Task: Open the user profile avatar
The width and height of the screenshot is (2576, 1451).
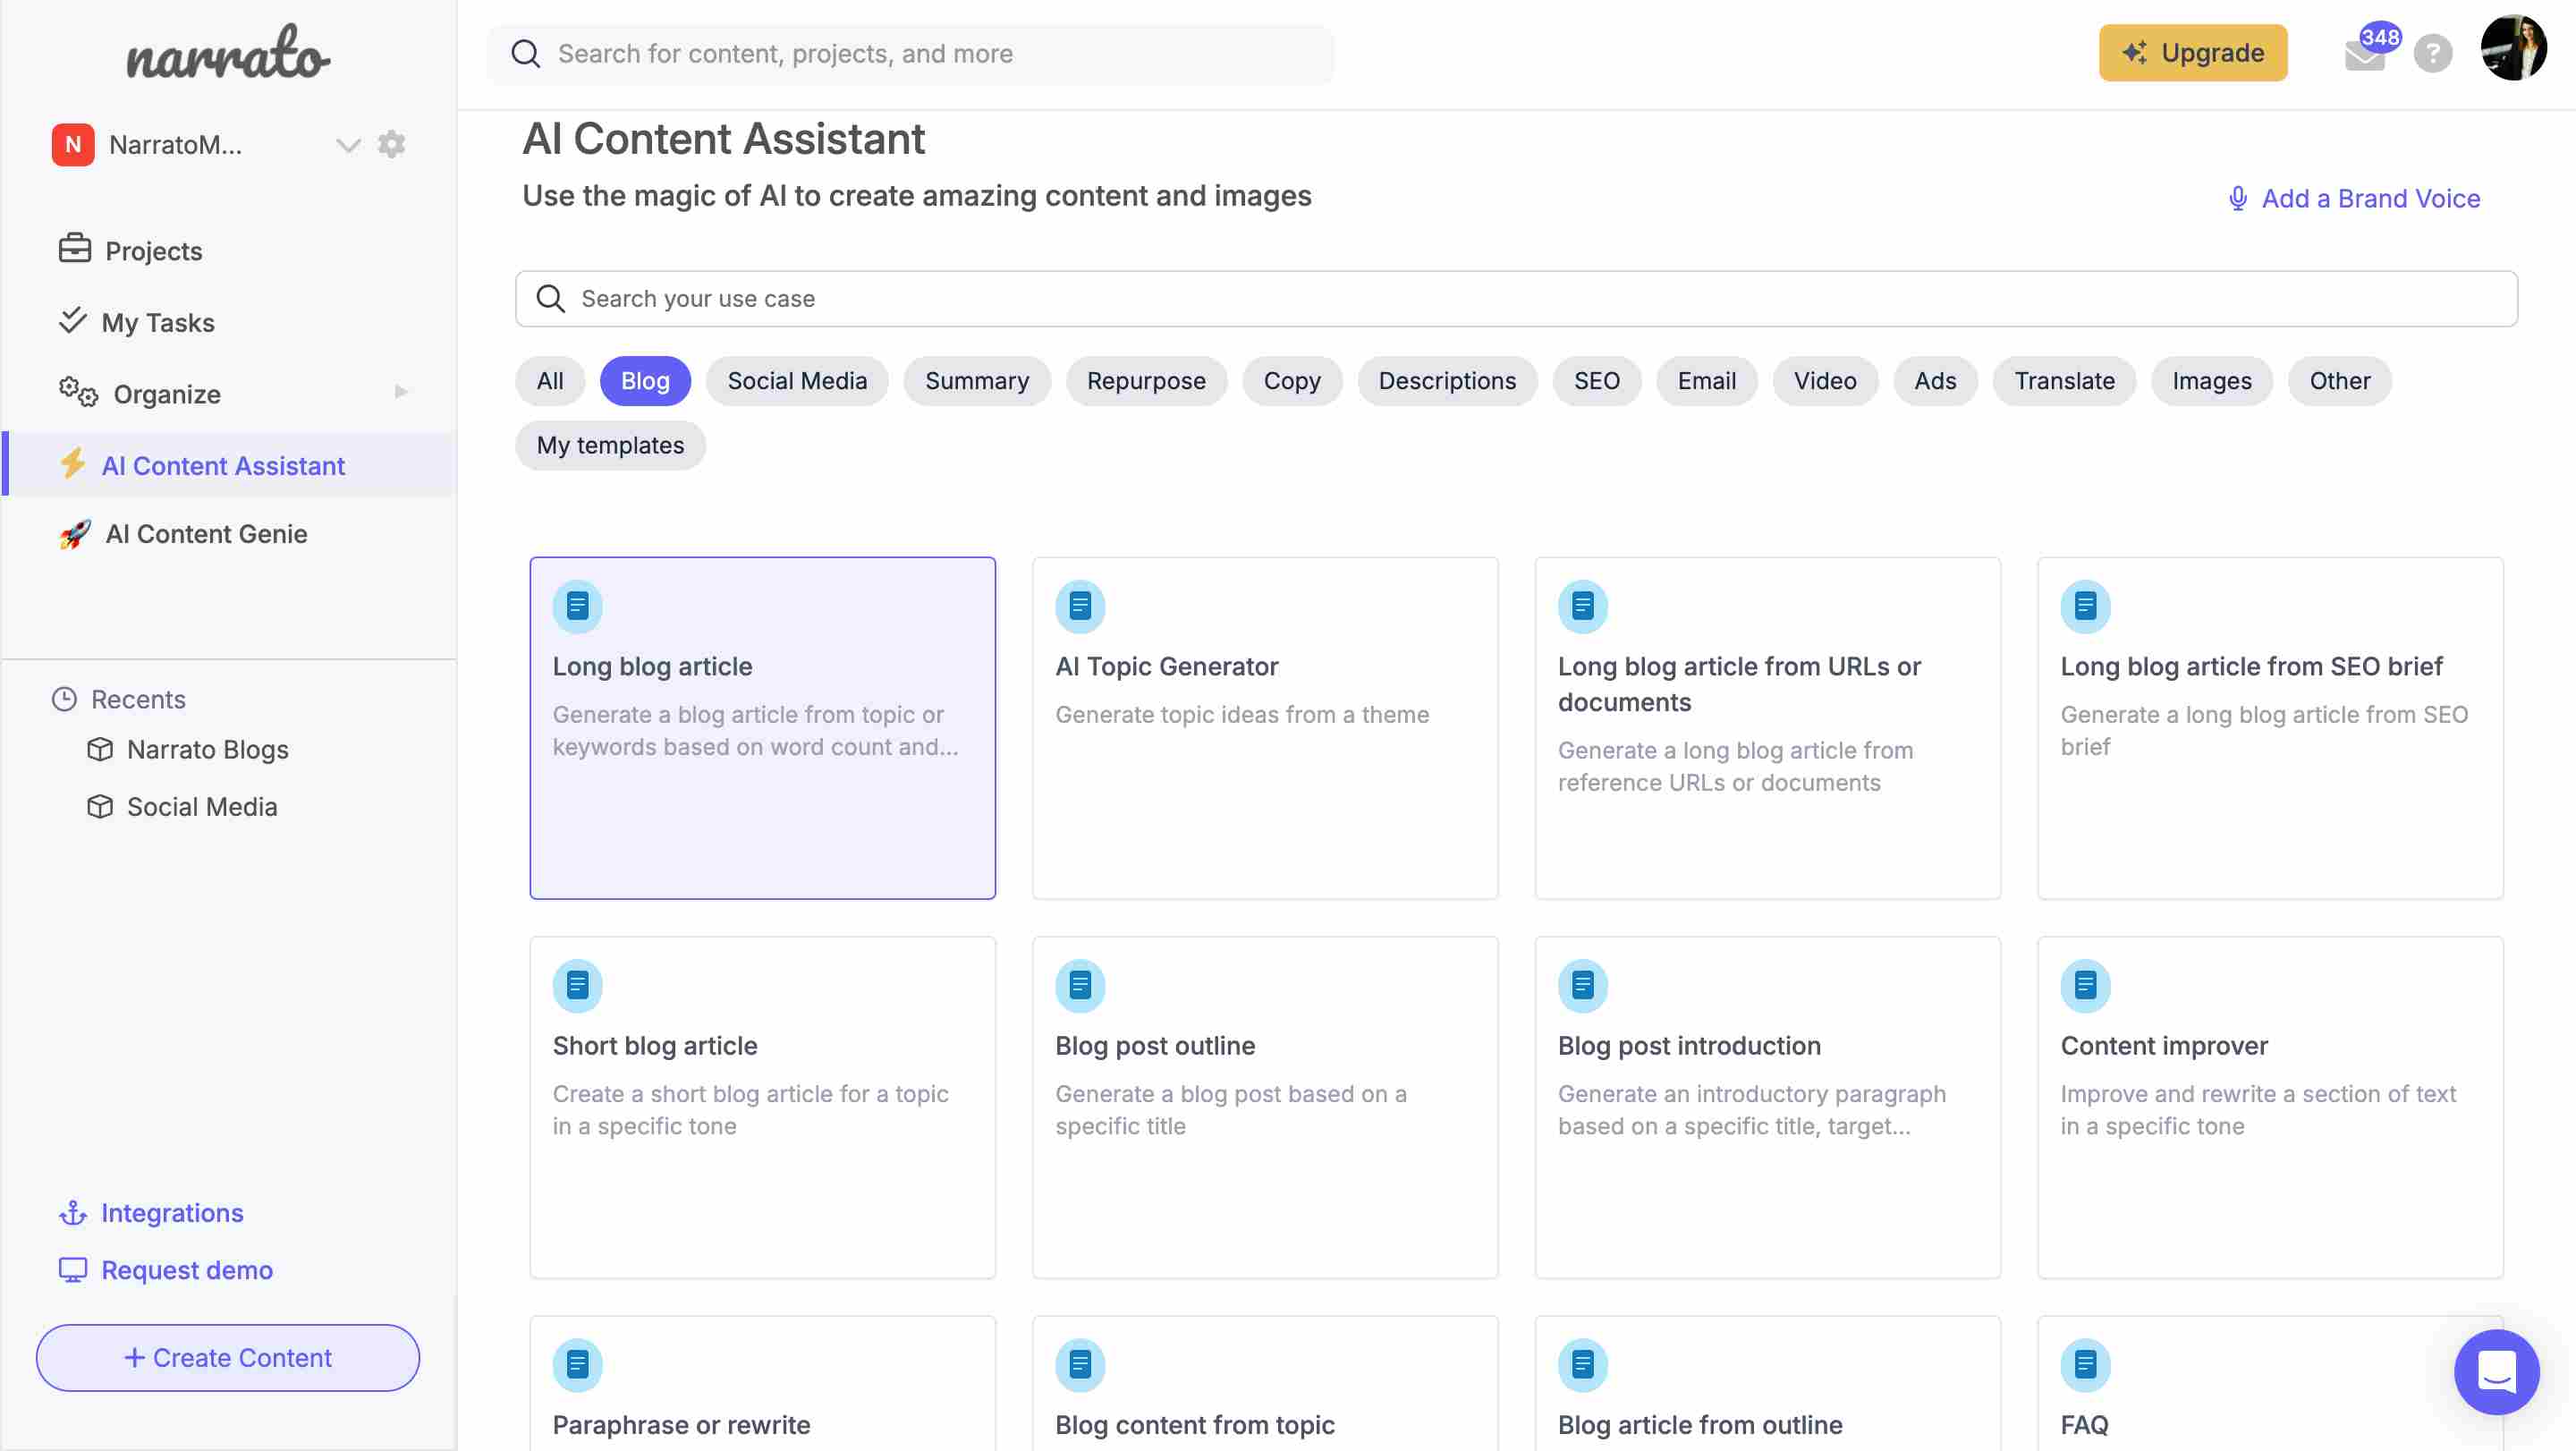Action: (x=2513, y=48)
